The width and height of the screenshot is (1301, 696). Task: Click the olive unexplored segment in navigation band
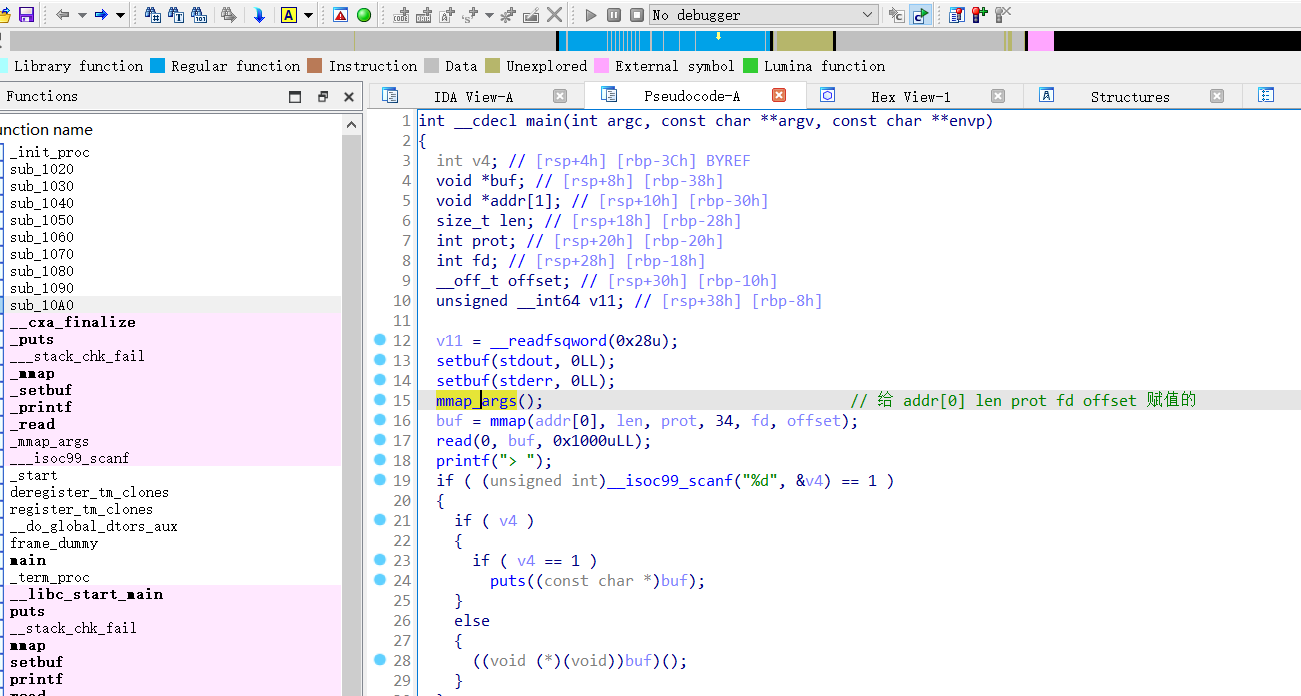tap(804, 41)
